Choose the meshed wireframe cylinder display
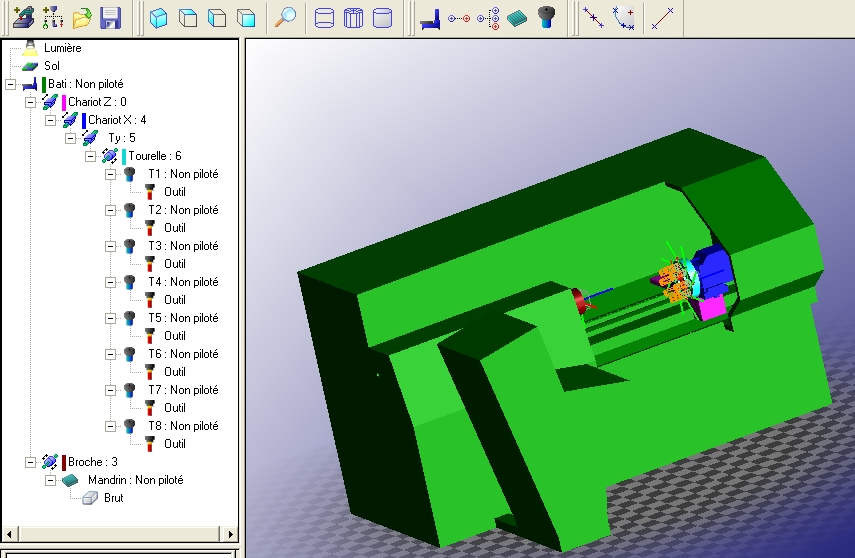The image size is (855, 558). pos(353,18)
